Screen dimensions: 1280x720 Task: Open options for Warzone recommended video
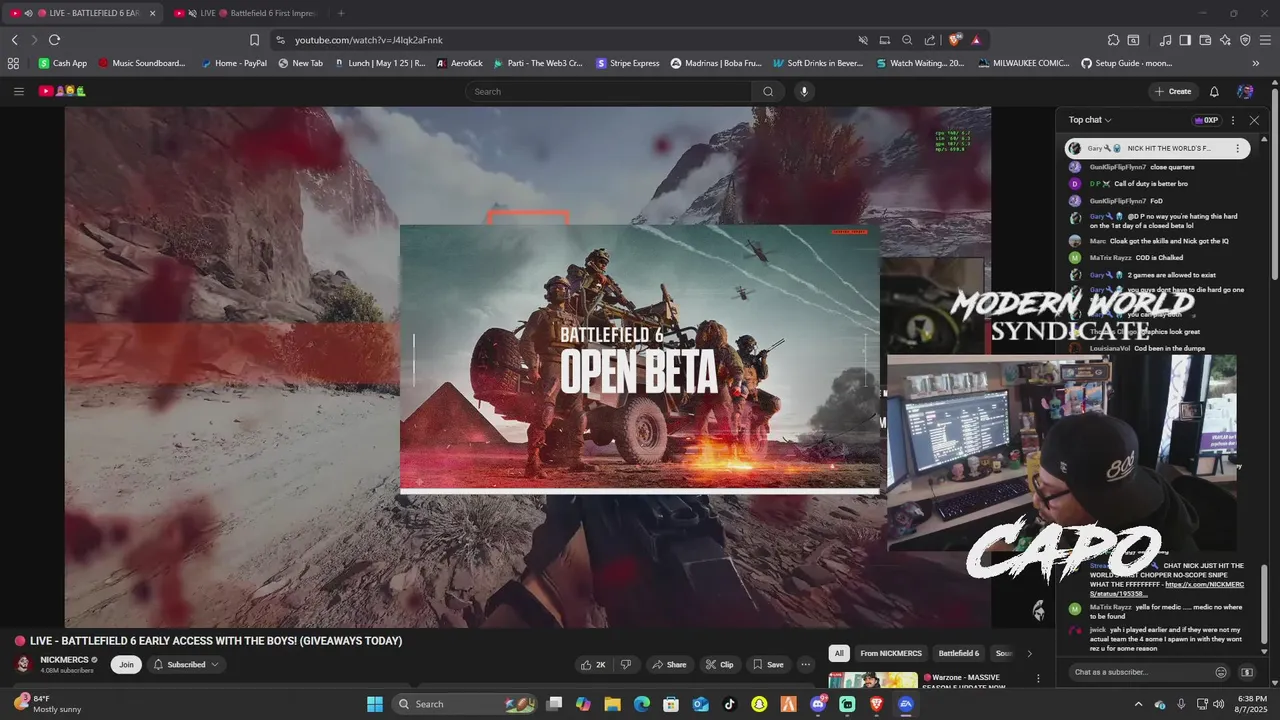pyautogui.click(x=1038, y=678)
